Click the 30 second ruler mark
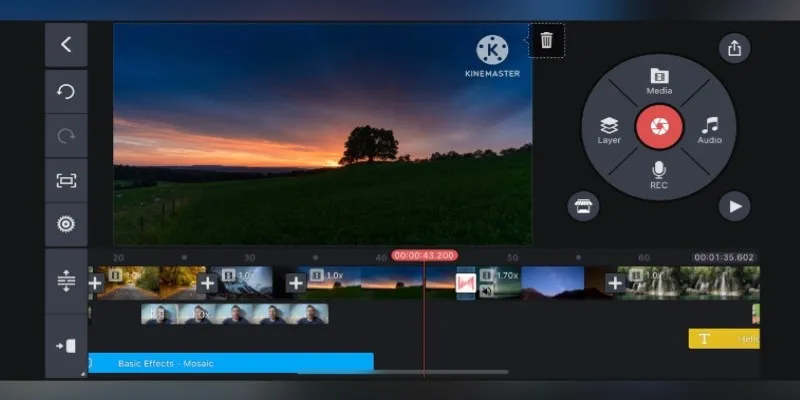Image resolution: width=800 pixels, height=400 pixels. (249, 258)
